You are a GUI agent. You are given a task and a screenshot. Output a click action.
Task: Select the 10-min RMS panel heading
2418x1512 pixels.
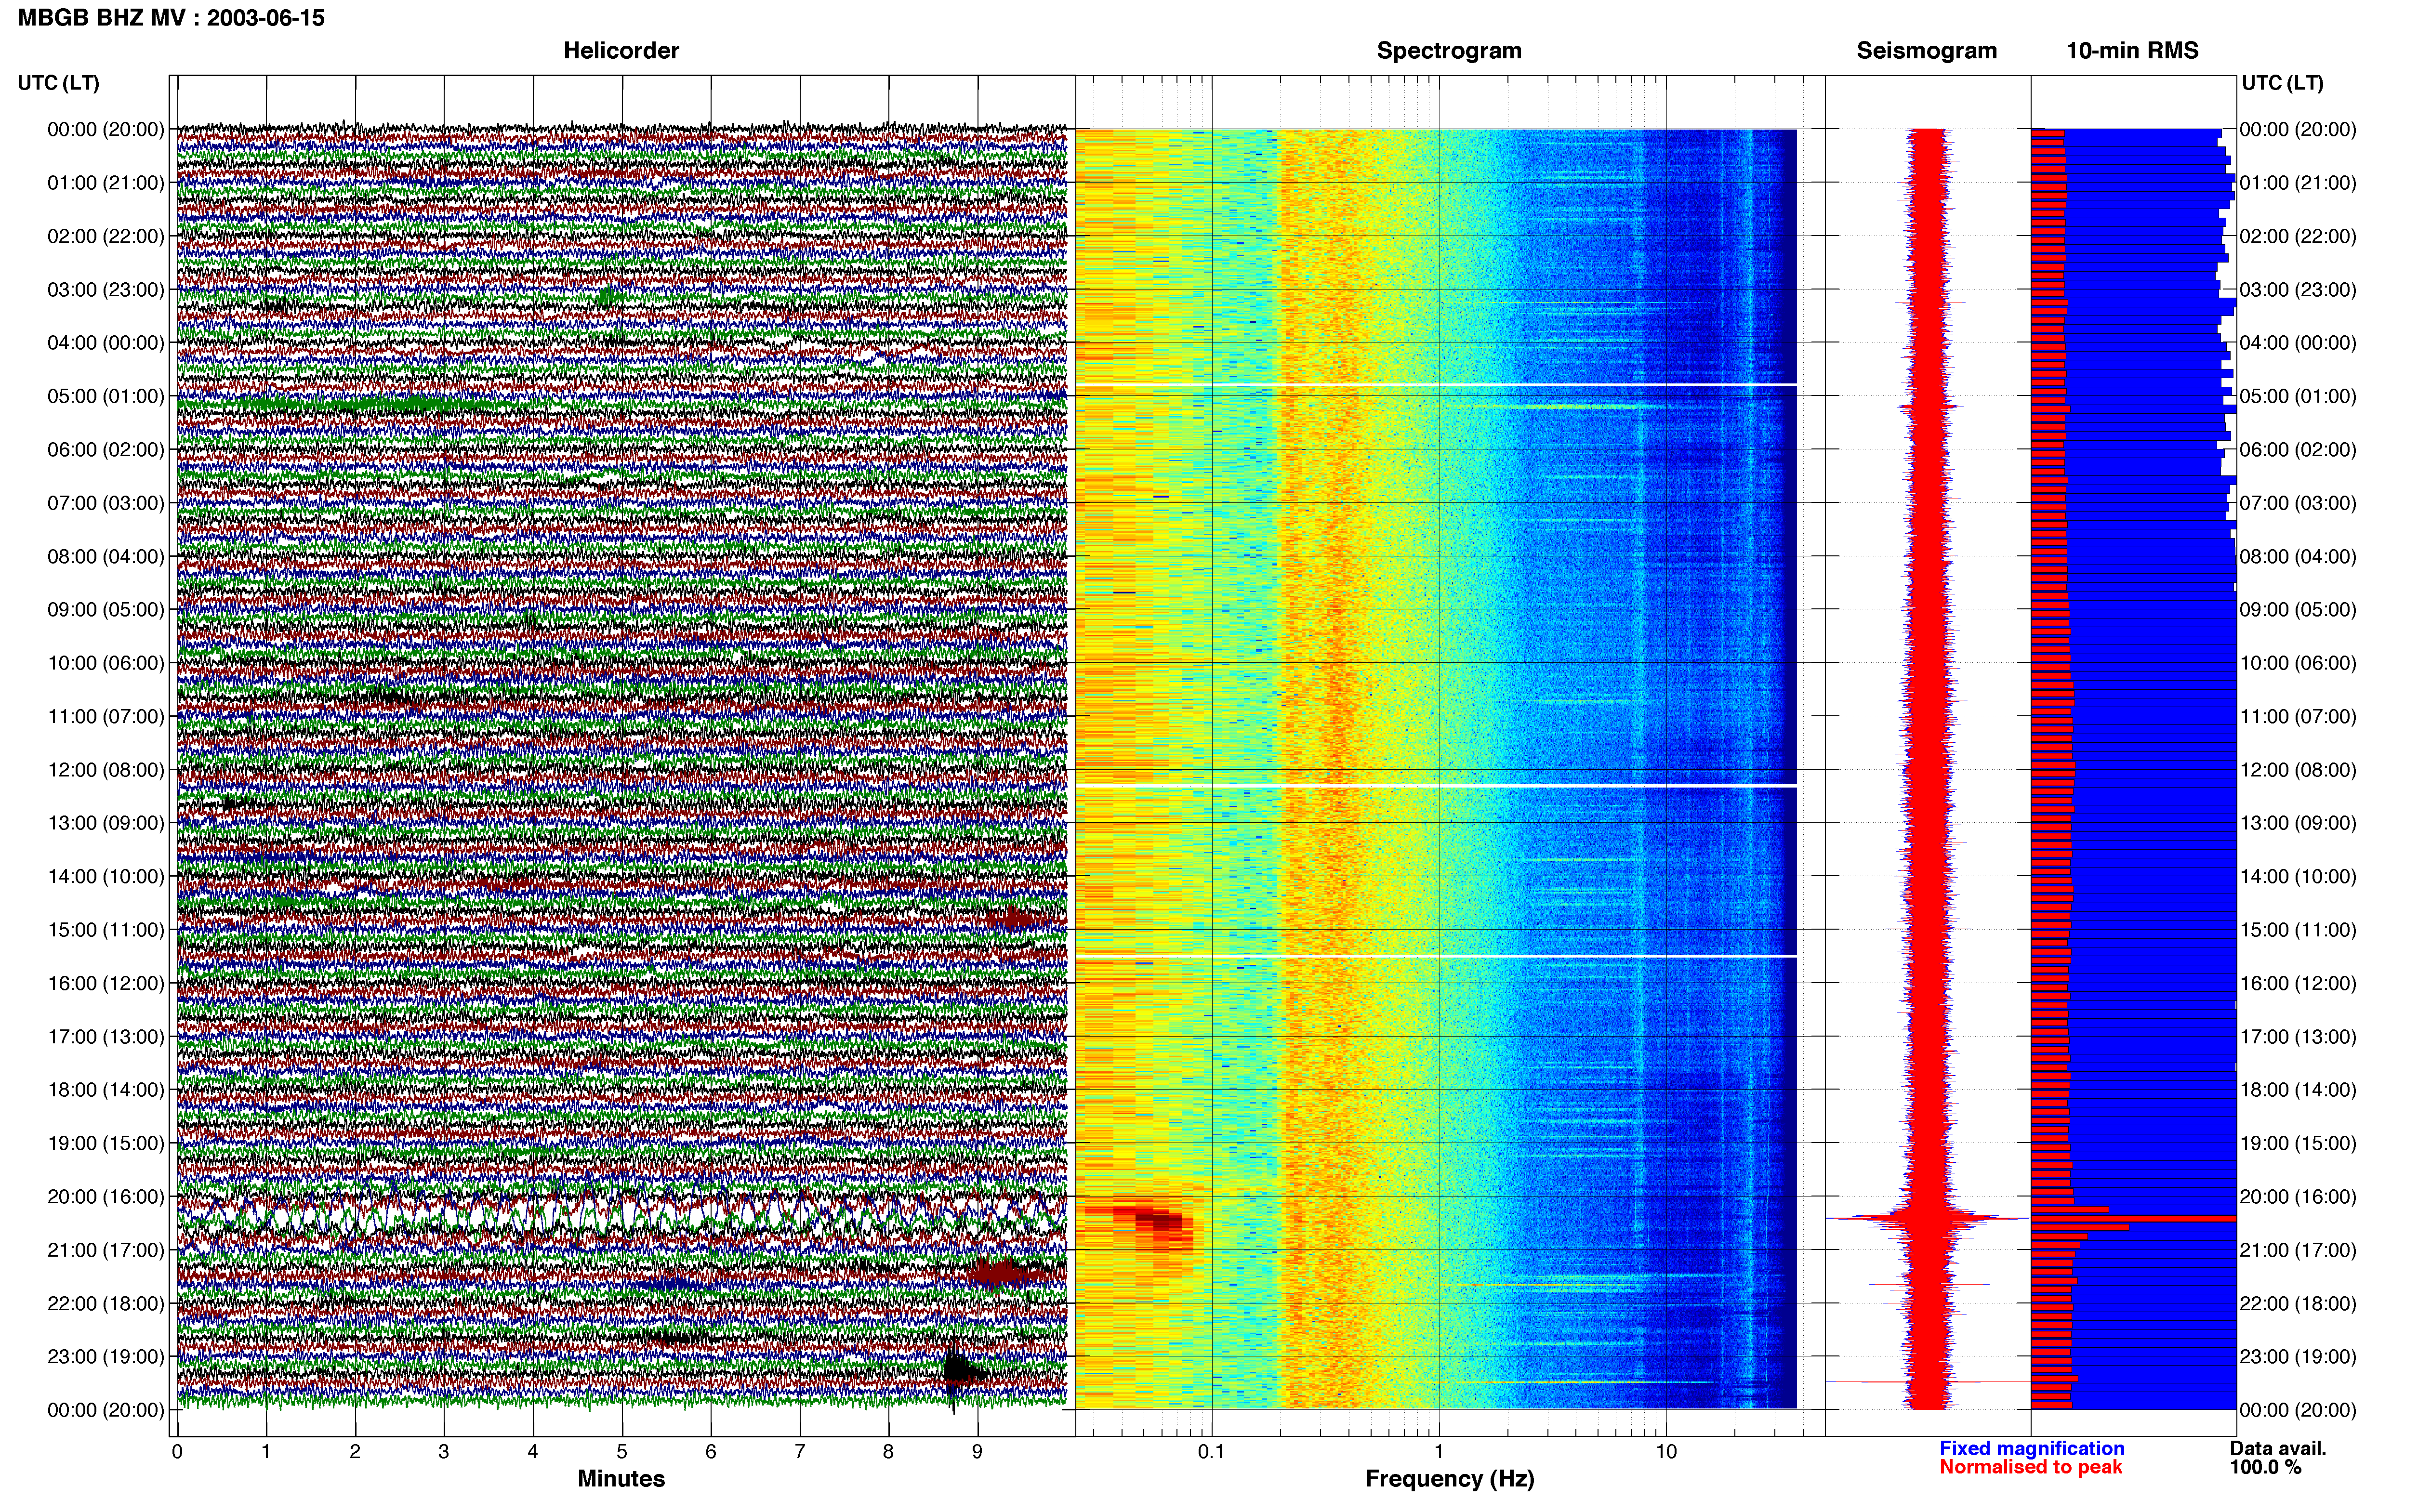[2132, 51]
